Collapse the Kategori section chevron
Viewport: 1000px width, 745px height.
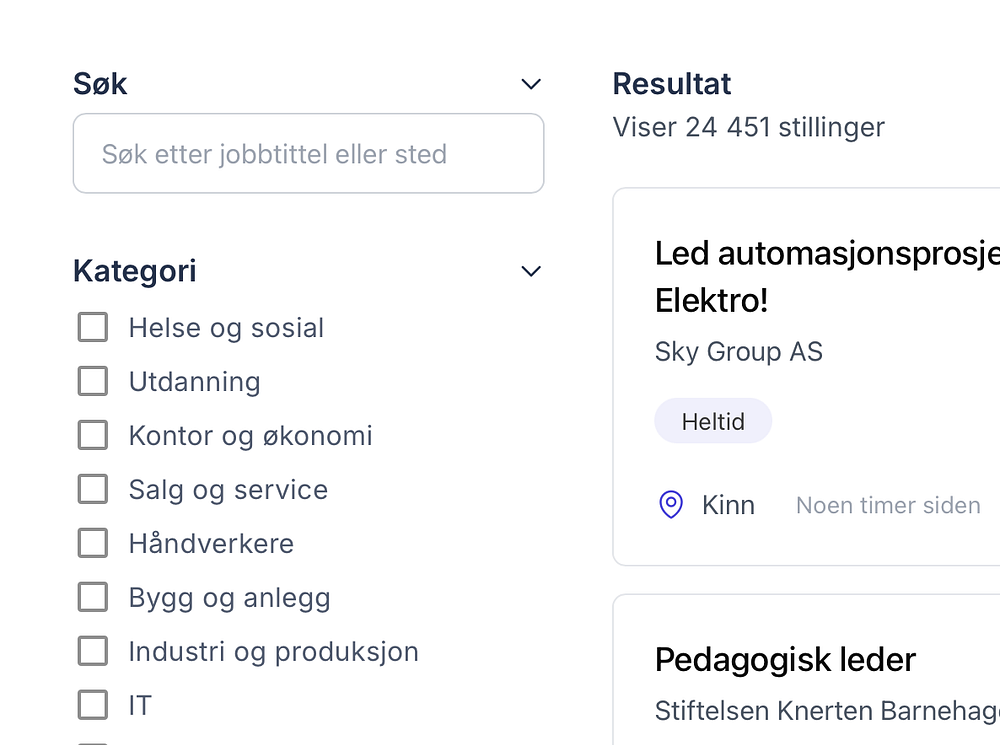[531, 271]
